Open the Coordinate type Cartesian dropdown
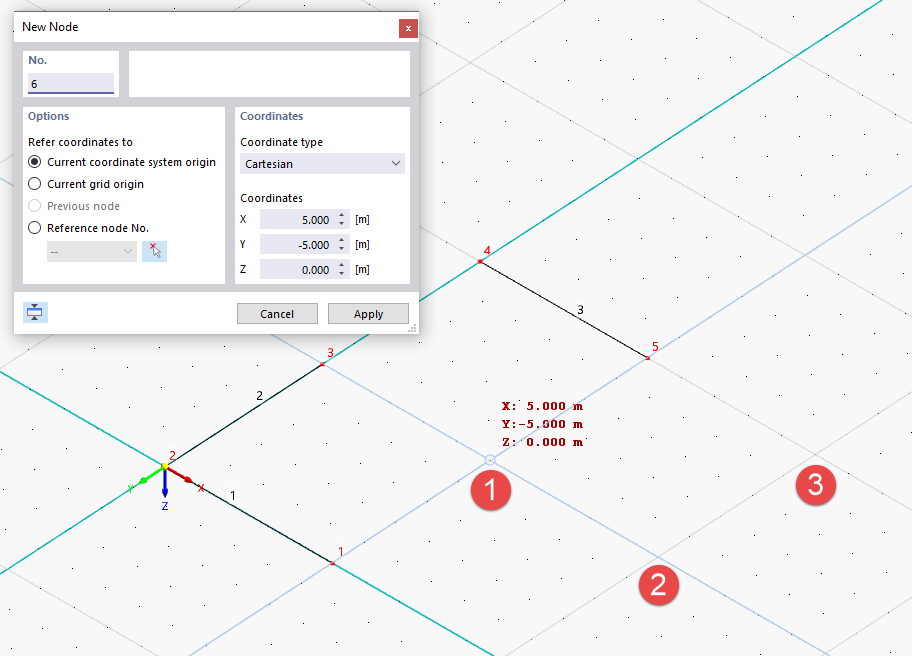This screenshot has height=656, width=912. [322, 163]
